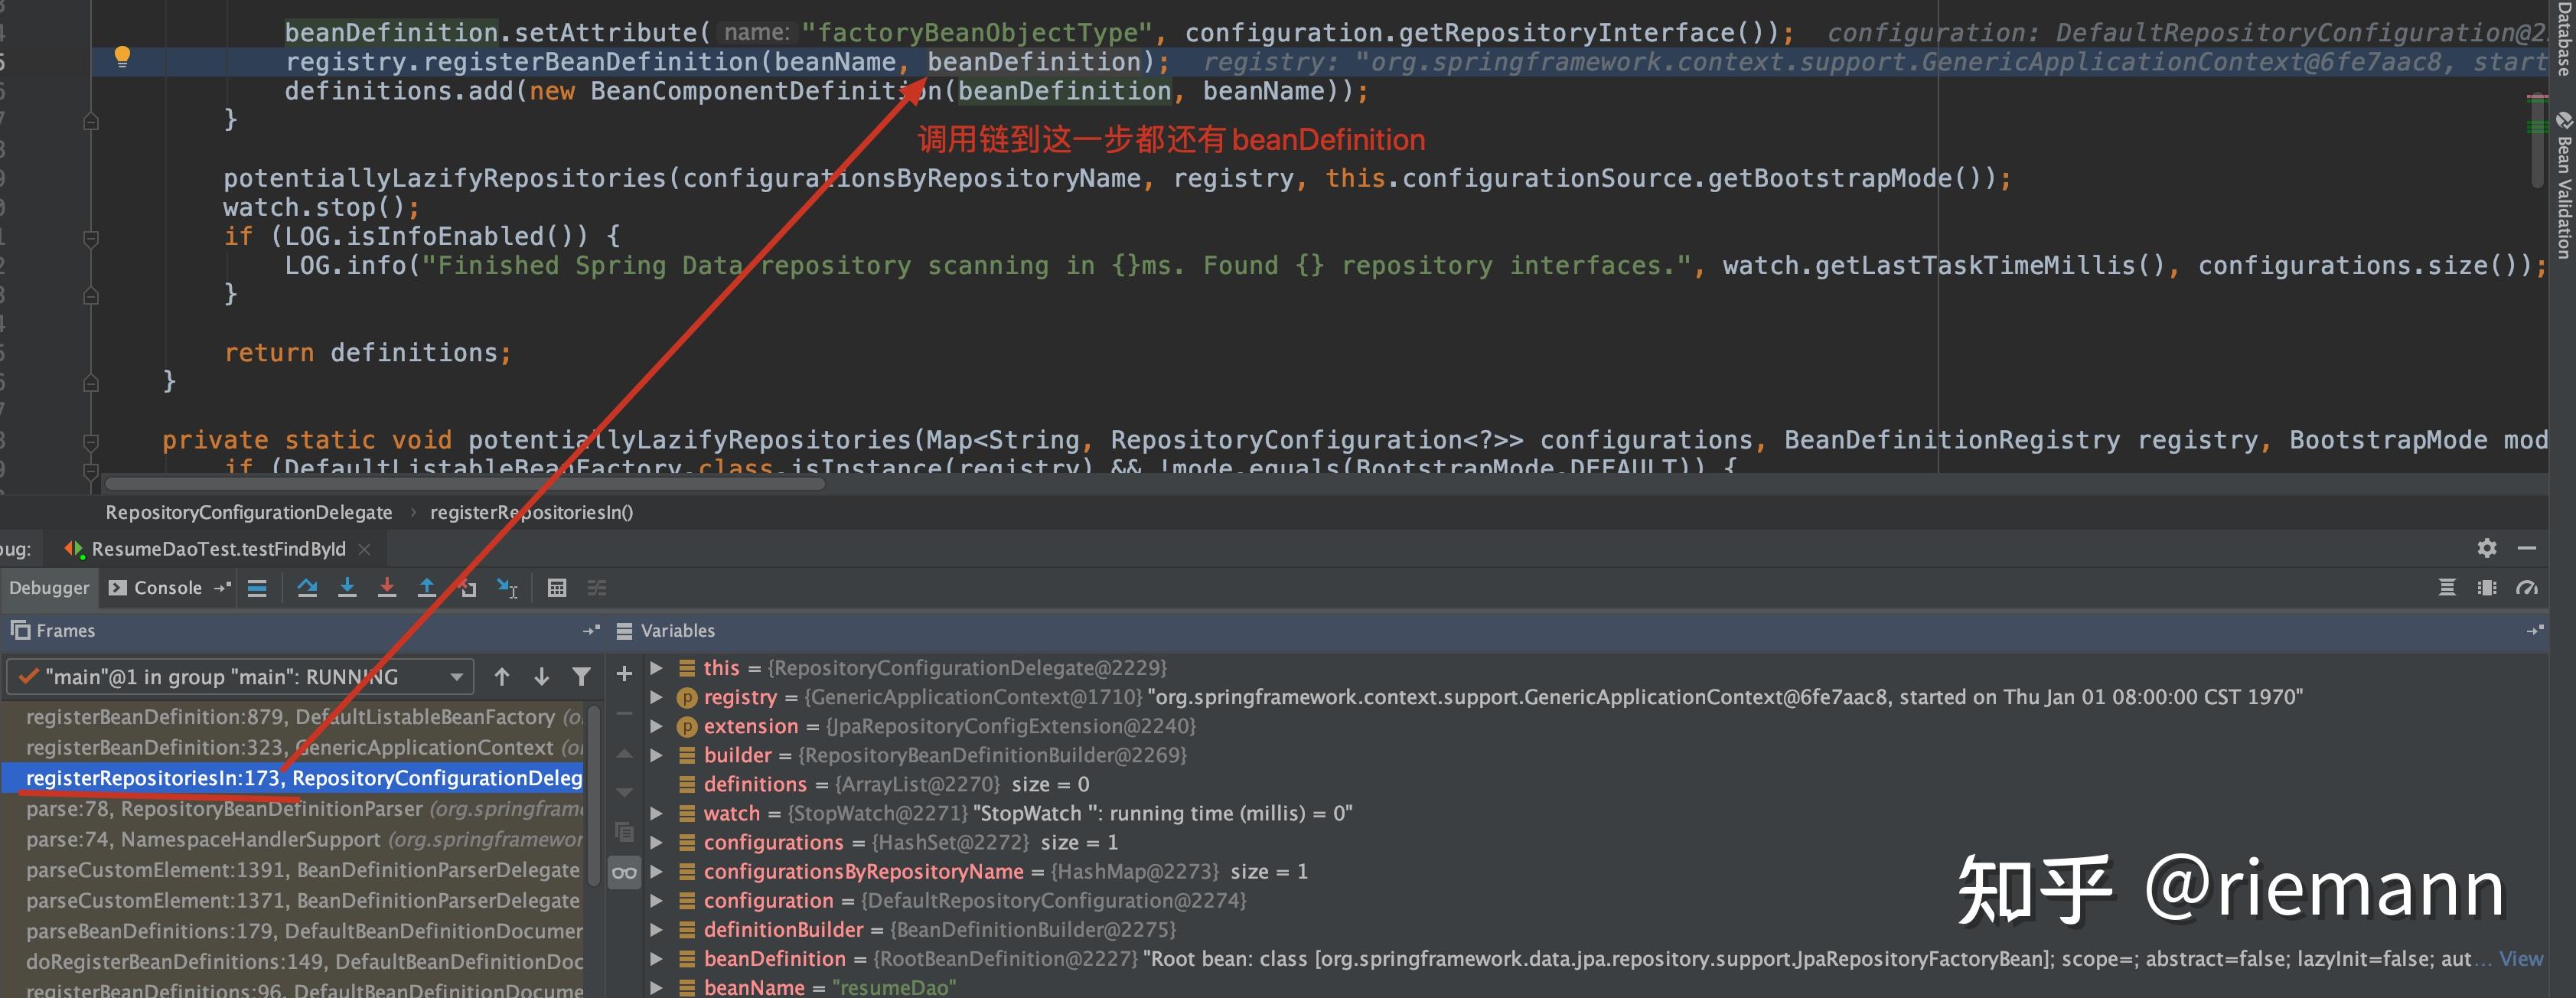Click the Step Over debugger icon

pos(307,588)
